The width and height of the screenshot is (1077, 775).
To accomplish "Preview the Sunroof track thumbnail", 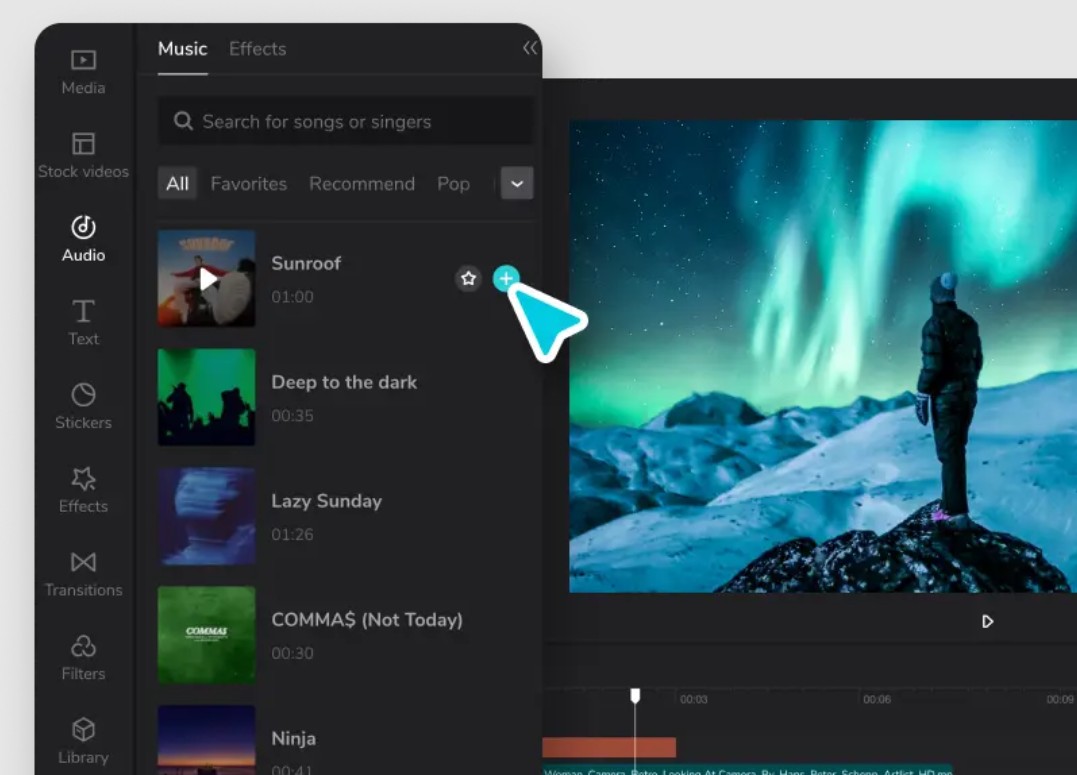I will click(207, 279).
